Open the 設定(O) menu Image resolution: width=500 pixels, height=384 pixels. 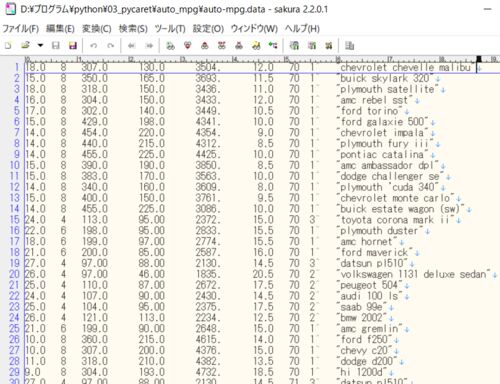[x=208, y=29]
